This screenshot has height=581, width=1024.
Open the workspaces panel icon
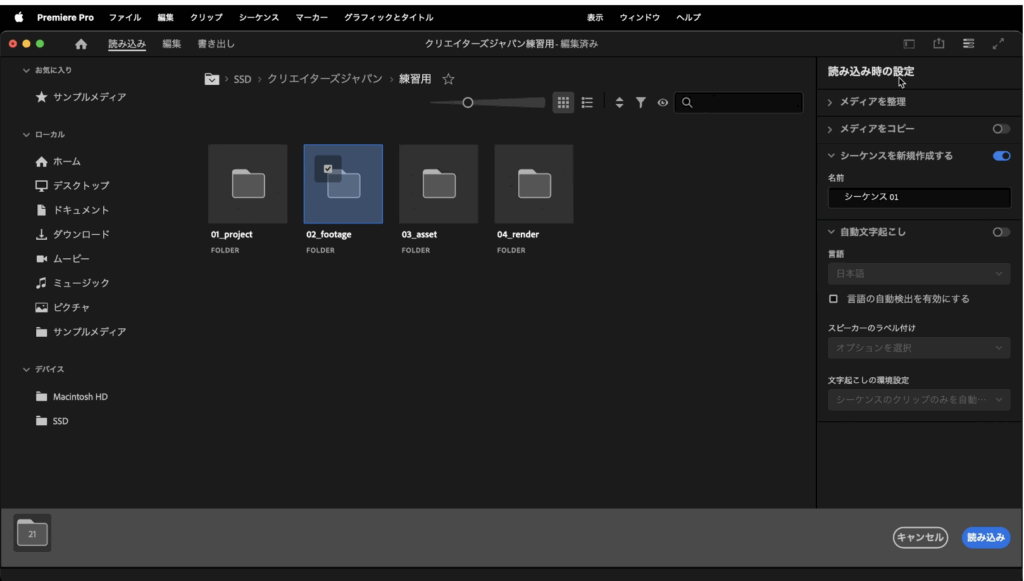(x=968, y=44)
